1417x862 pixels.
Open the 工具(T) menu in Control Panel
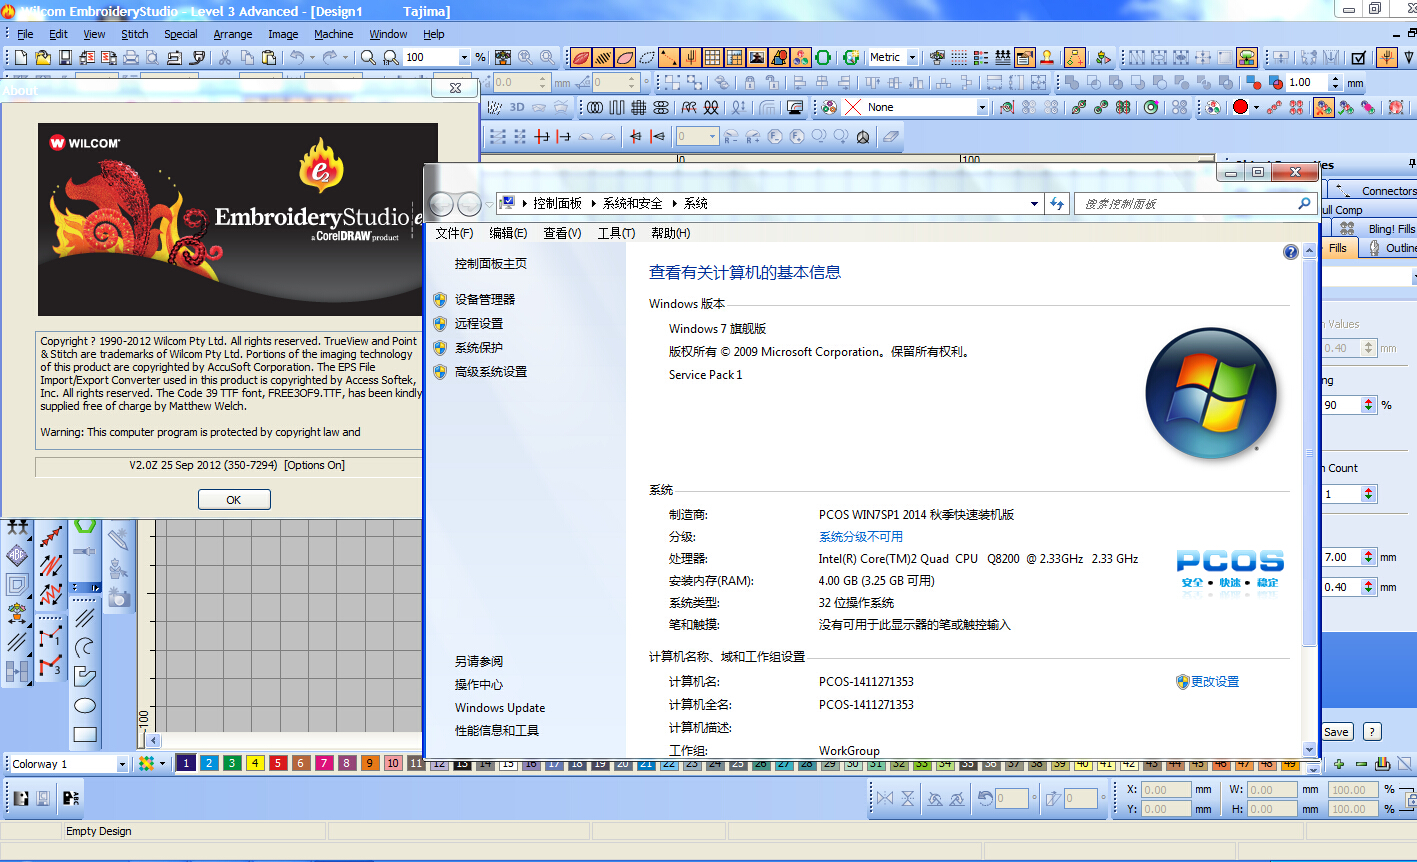[x=616, y=233]
